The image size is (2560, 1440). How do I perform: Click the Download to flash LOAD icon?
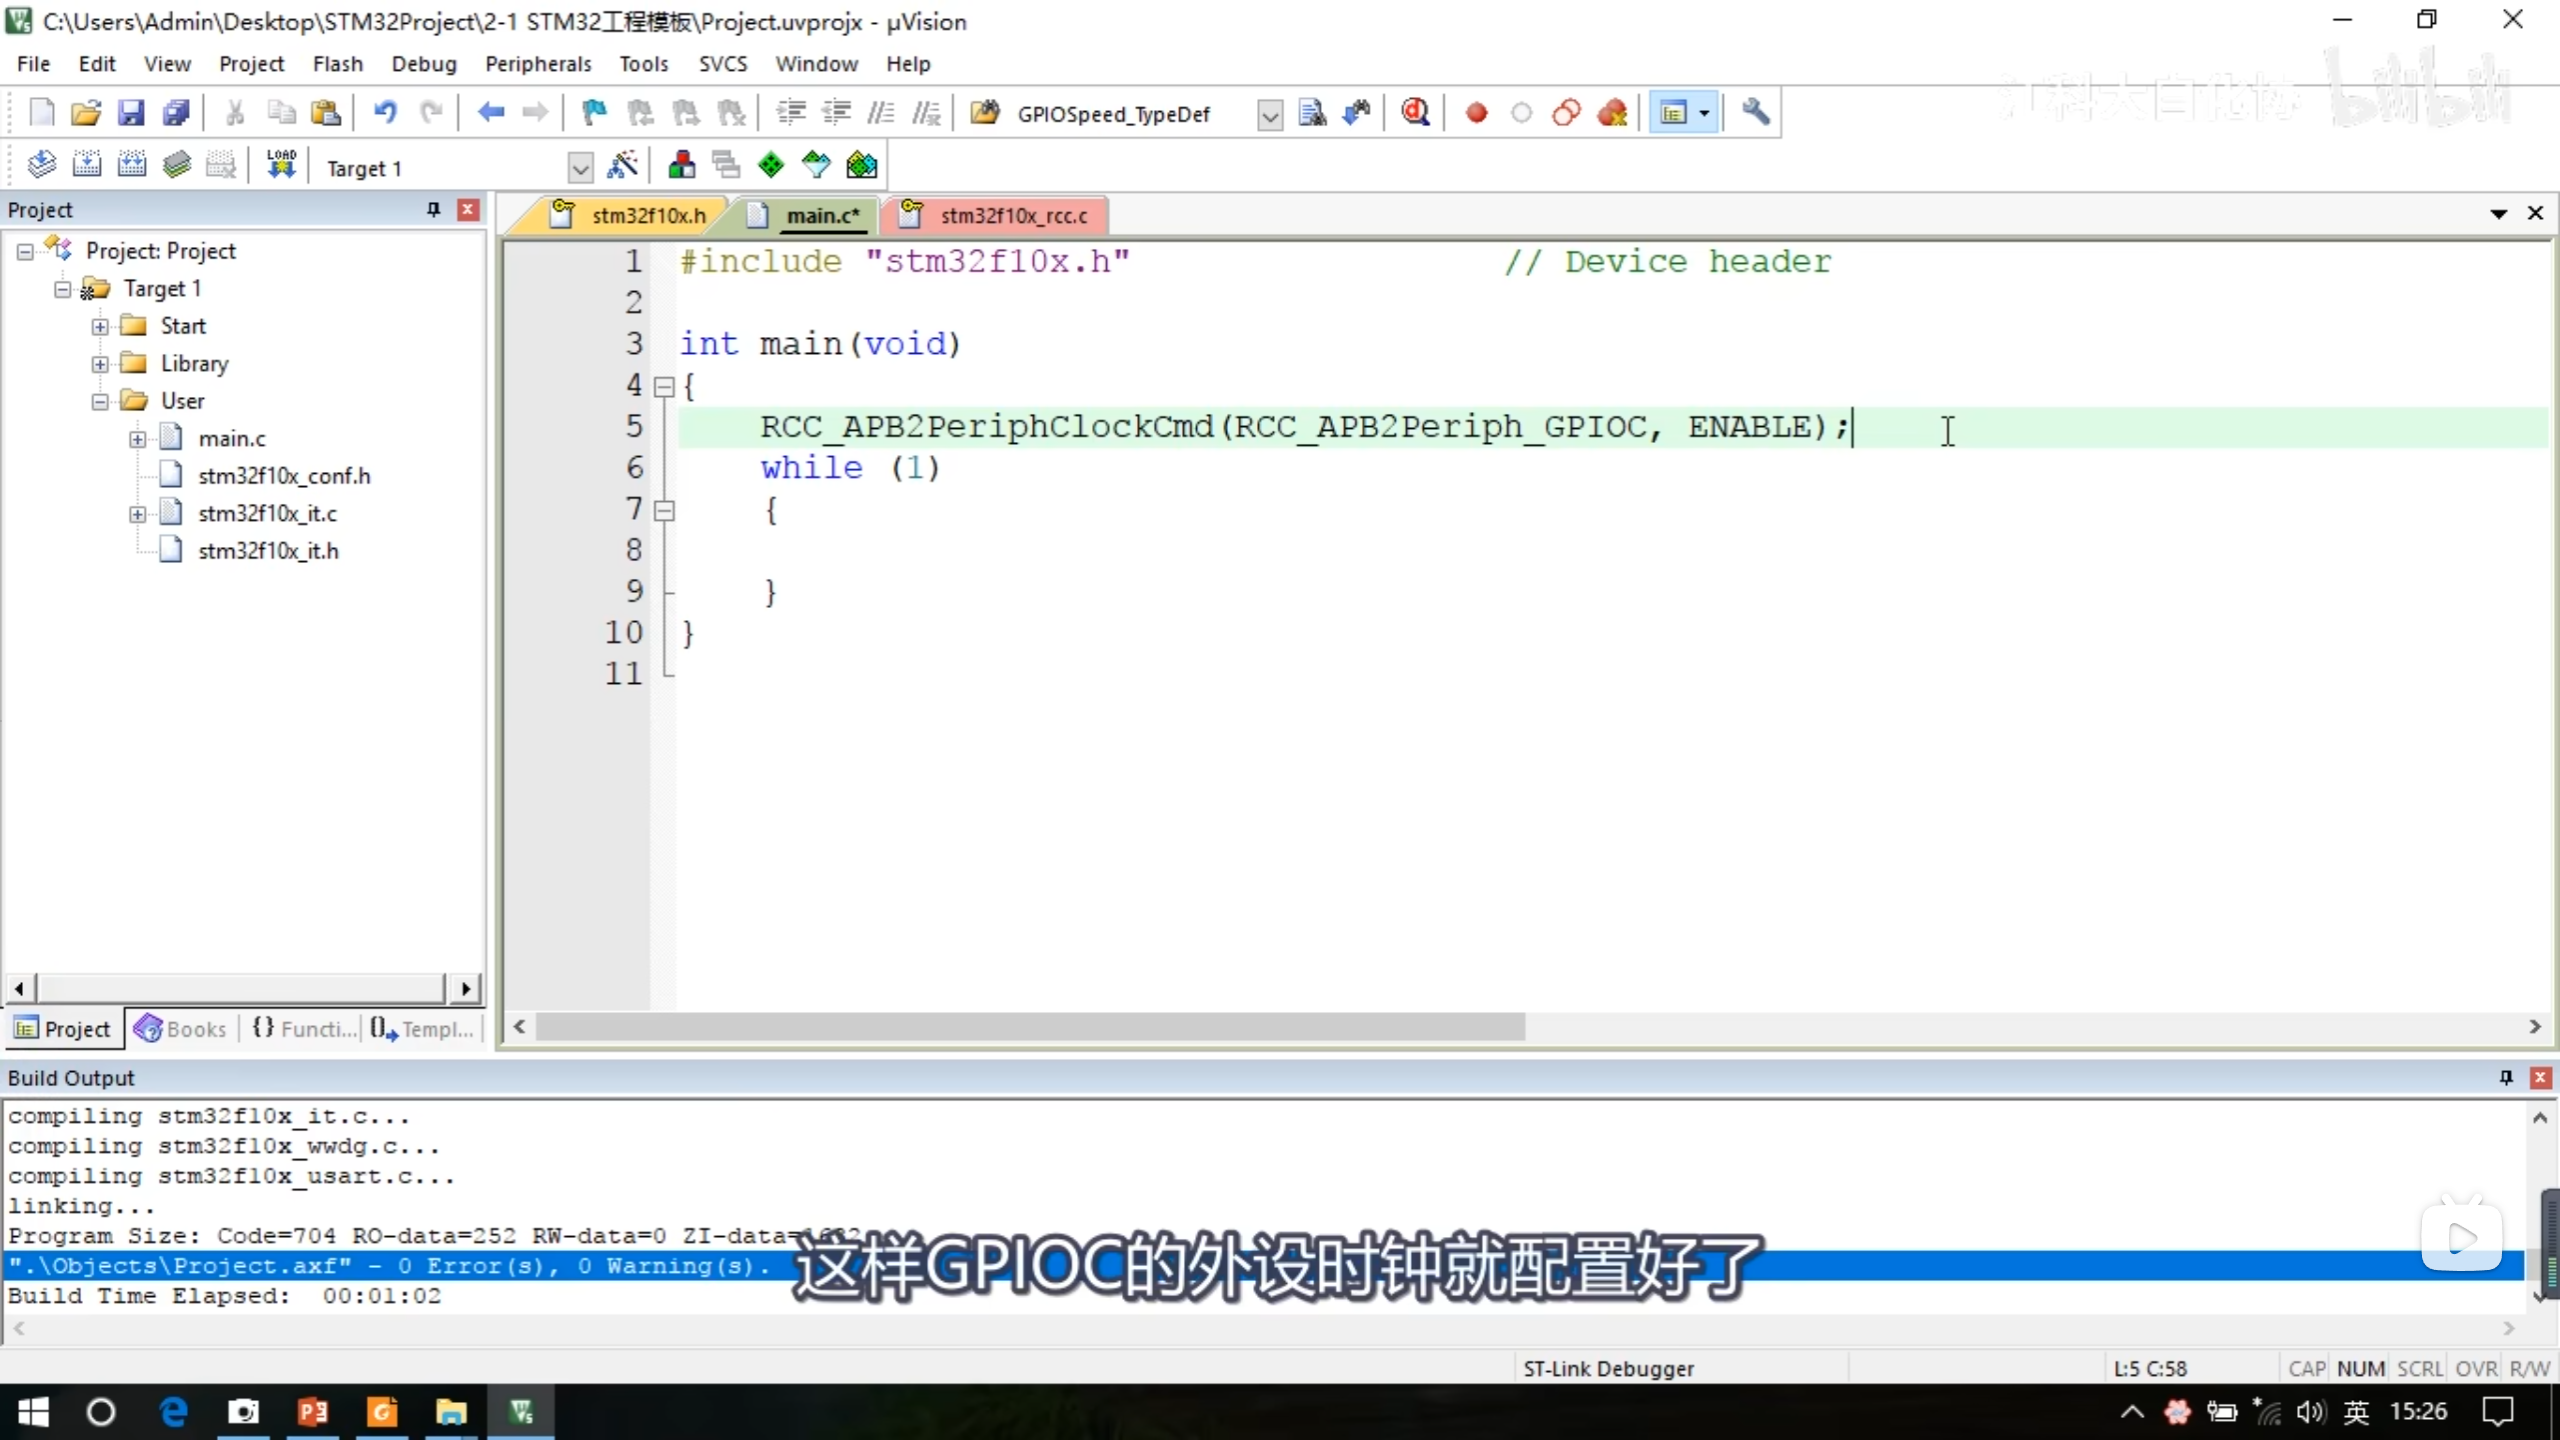(x=281, y=166)
